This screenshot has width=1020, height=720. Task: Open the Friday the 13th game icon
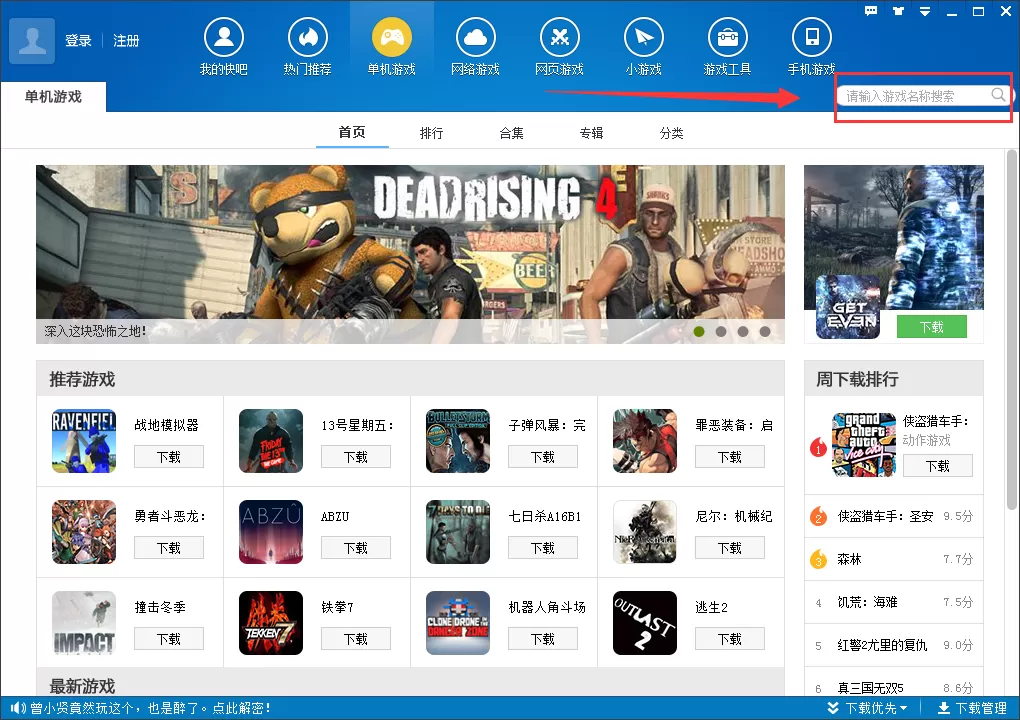pos(271,441)
